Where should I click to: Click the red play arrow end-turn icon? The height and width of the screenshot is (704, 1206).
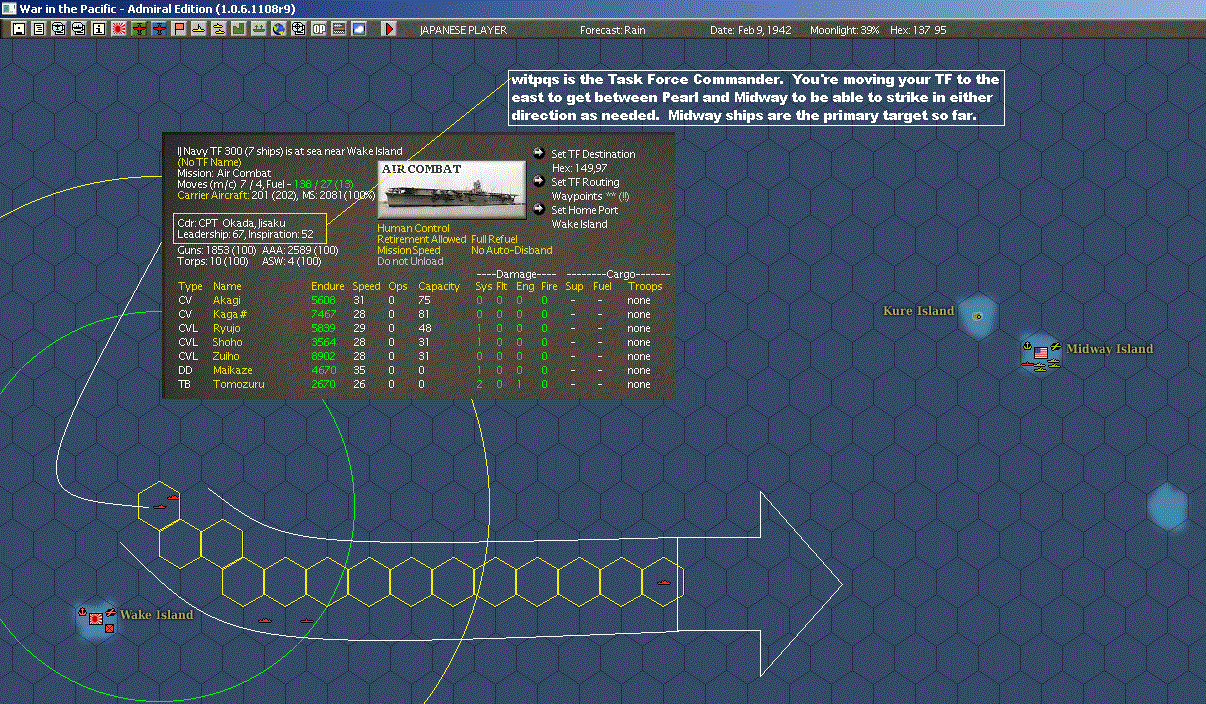click(389, 29)
